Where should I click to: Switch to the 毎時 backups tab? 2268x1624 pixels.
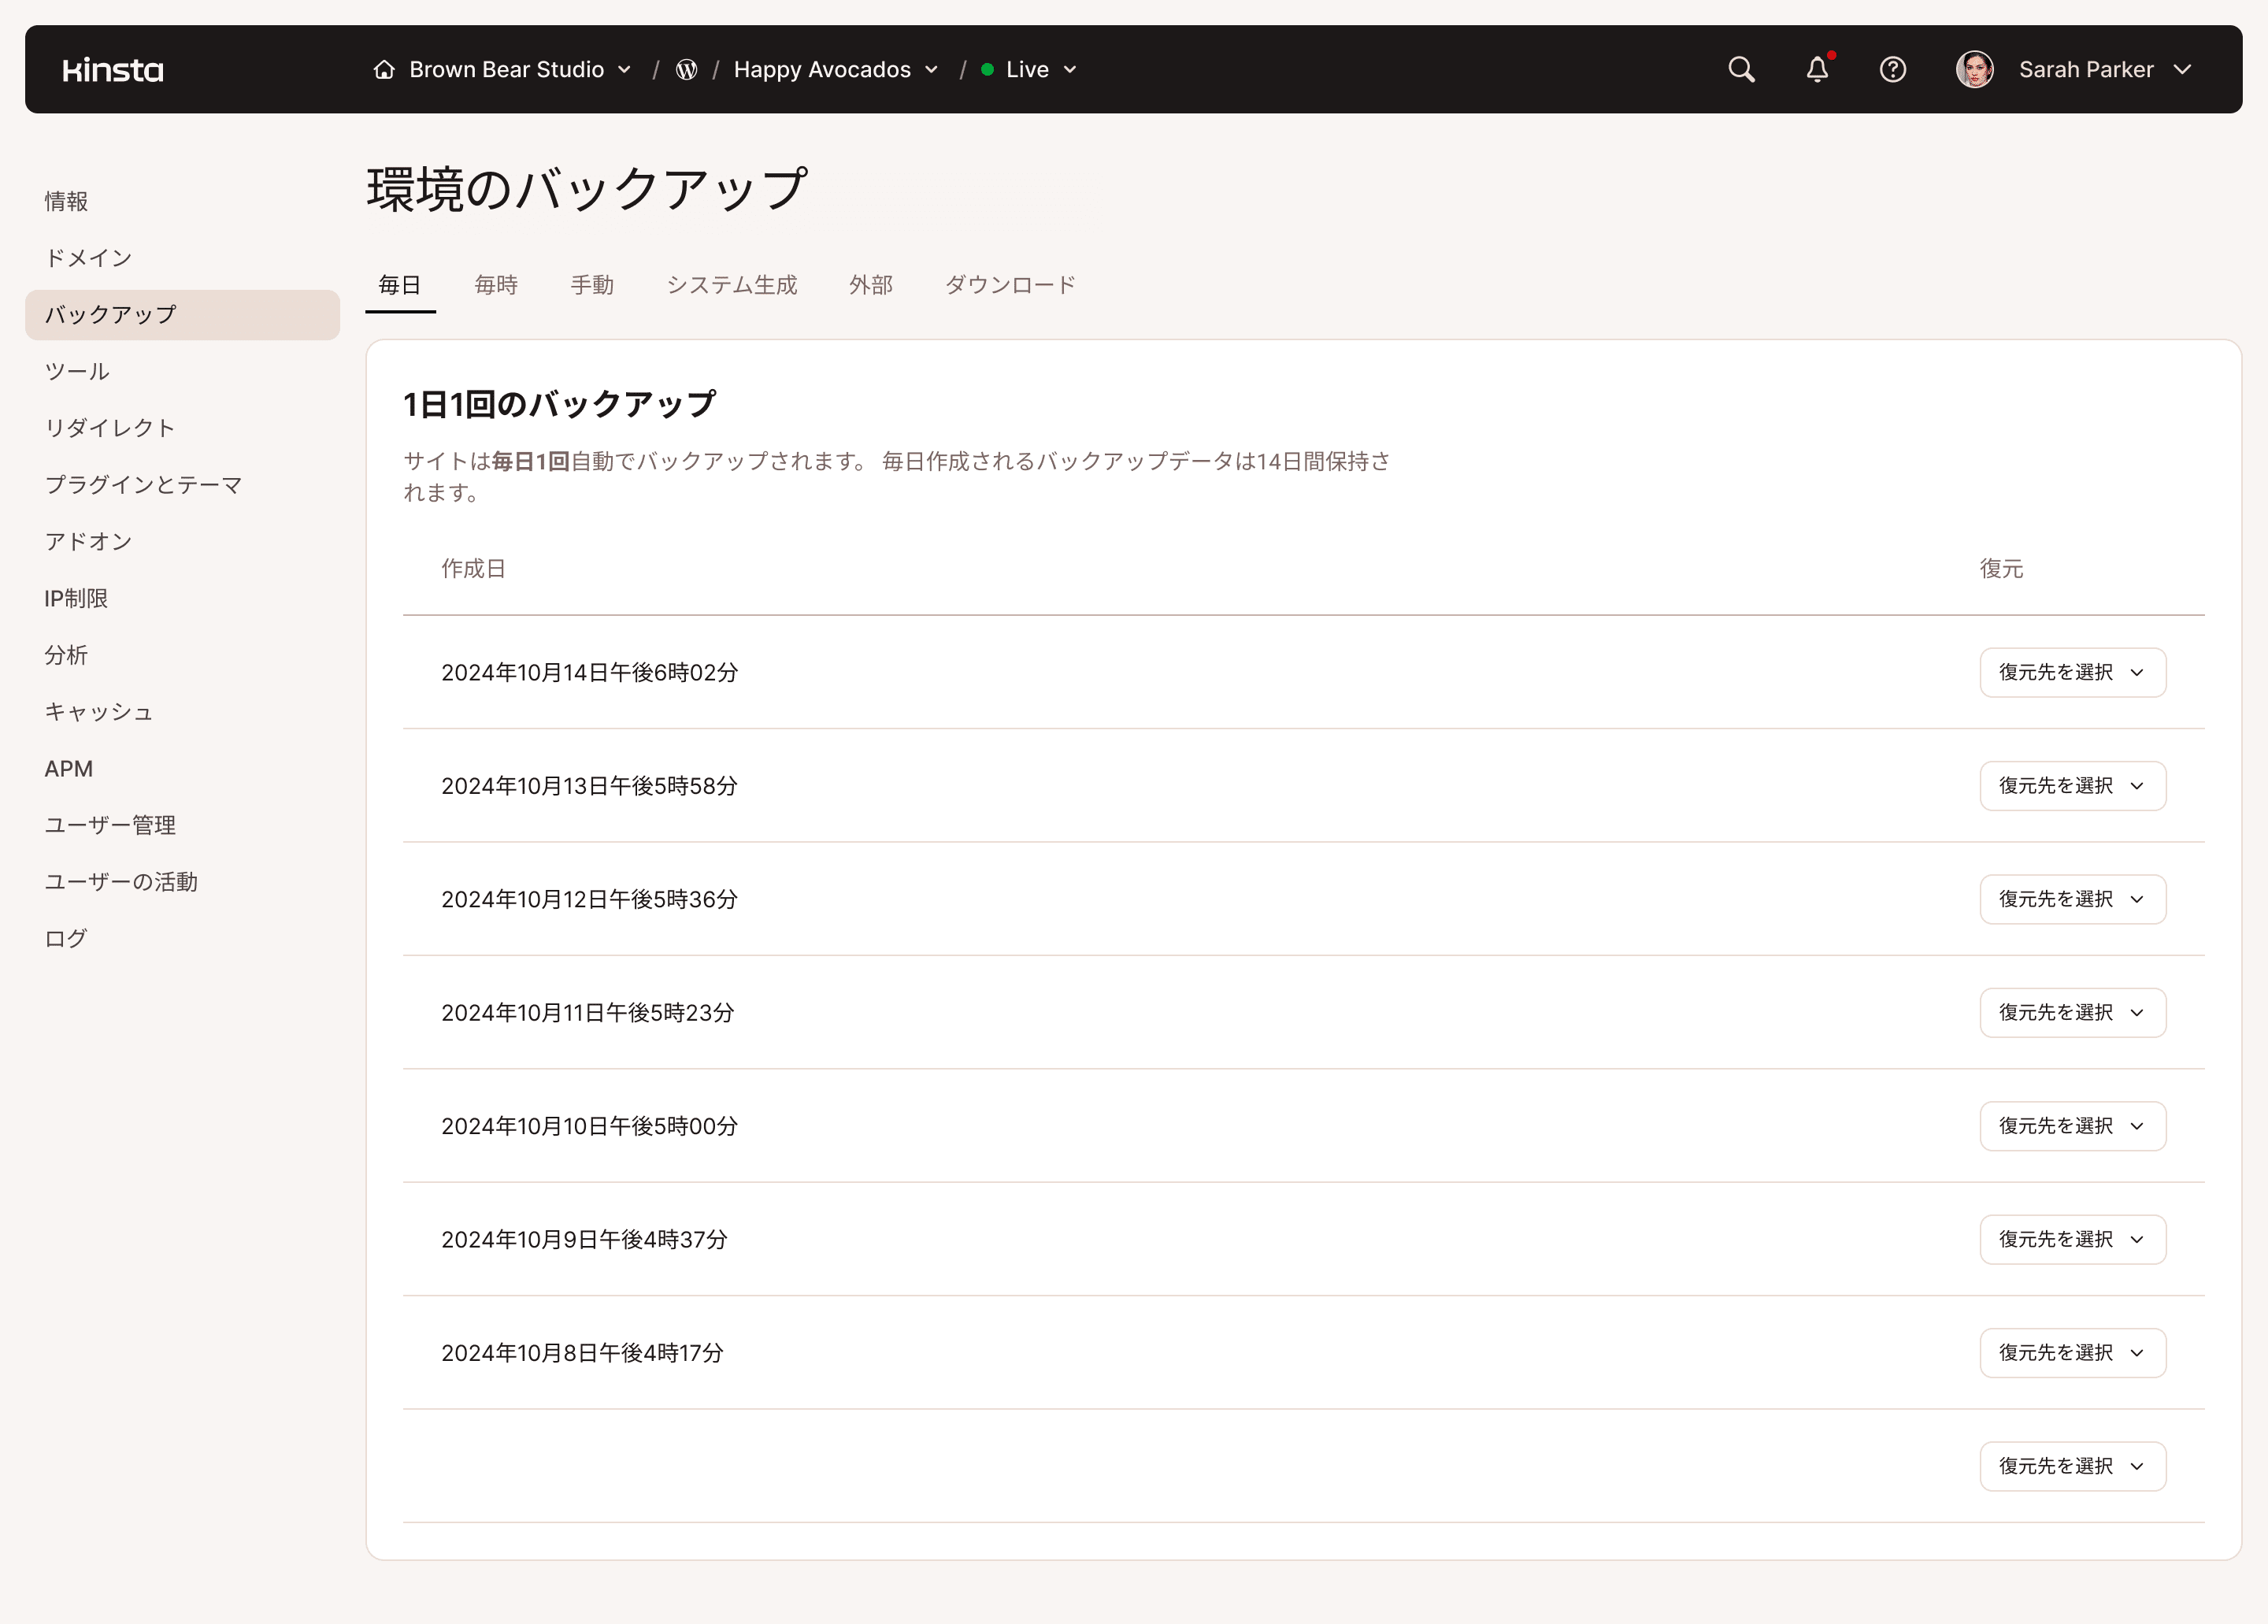[495, 285]
